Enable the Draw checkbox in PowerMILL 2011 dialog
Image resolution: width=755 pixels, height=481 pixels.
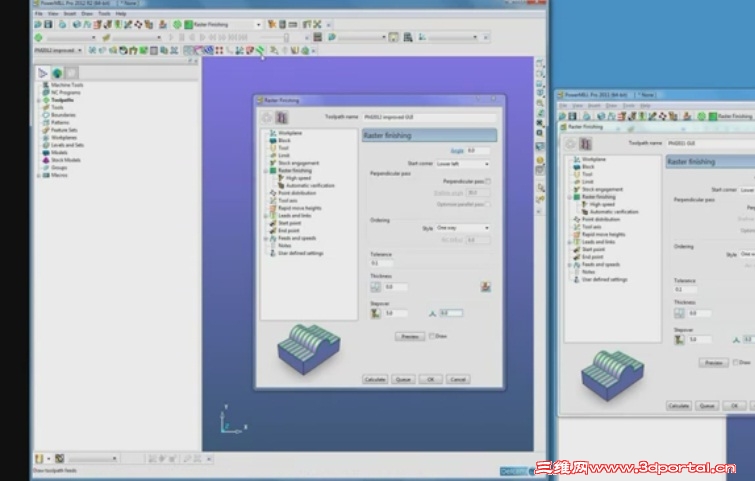(x=735, y=362)
